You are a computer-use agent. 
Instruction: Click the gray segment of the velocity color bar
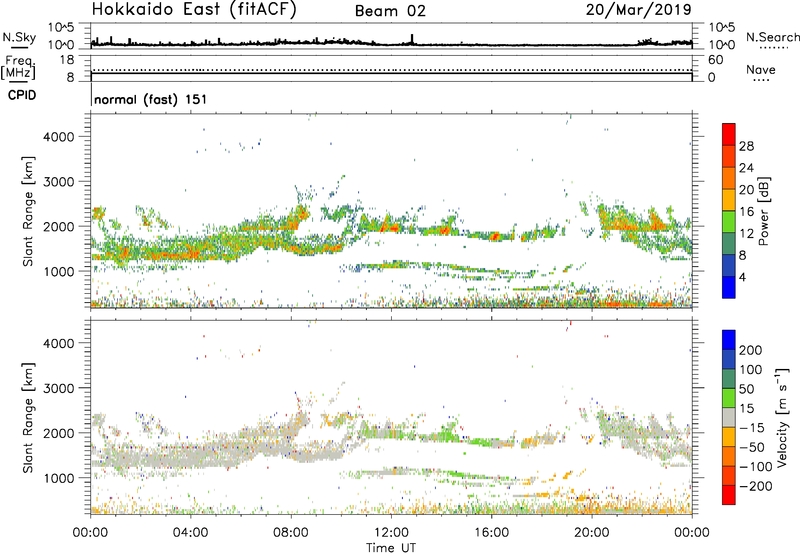coord(729,417)
